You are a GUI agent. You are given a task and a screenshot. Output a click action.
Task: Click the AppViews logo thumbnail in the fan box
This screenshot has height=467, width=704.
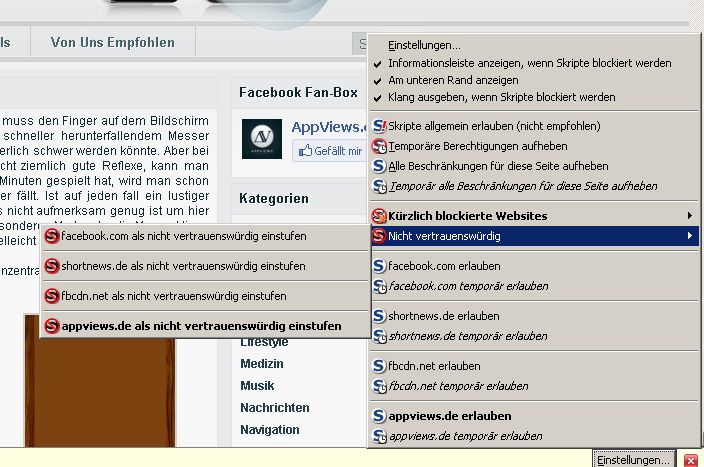(262, 139)
